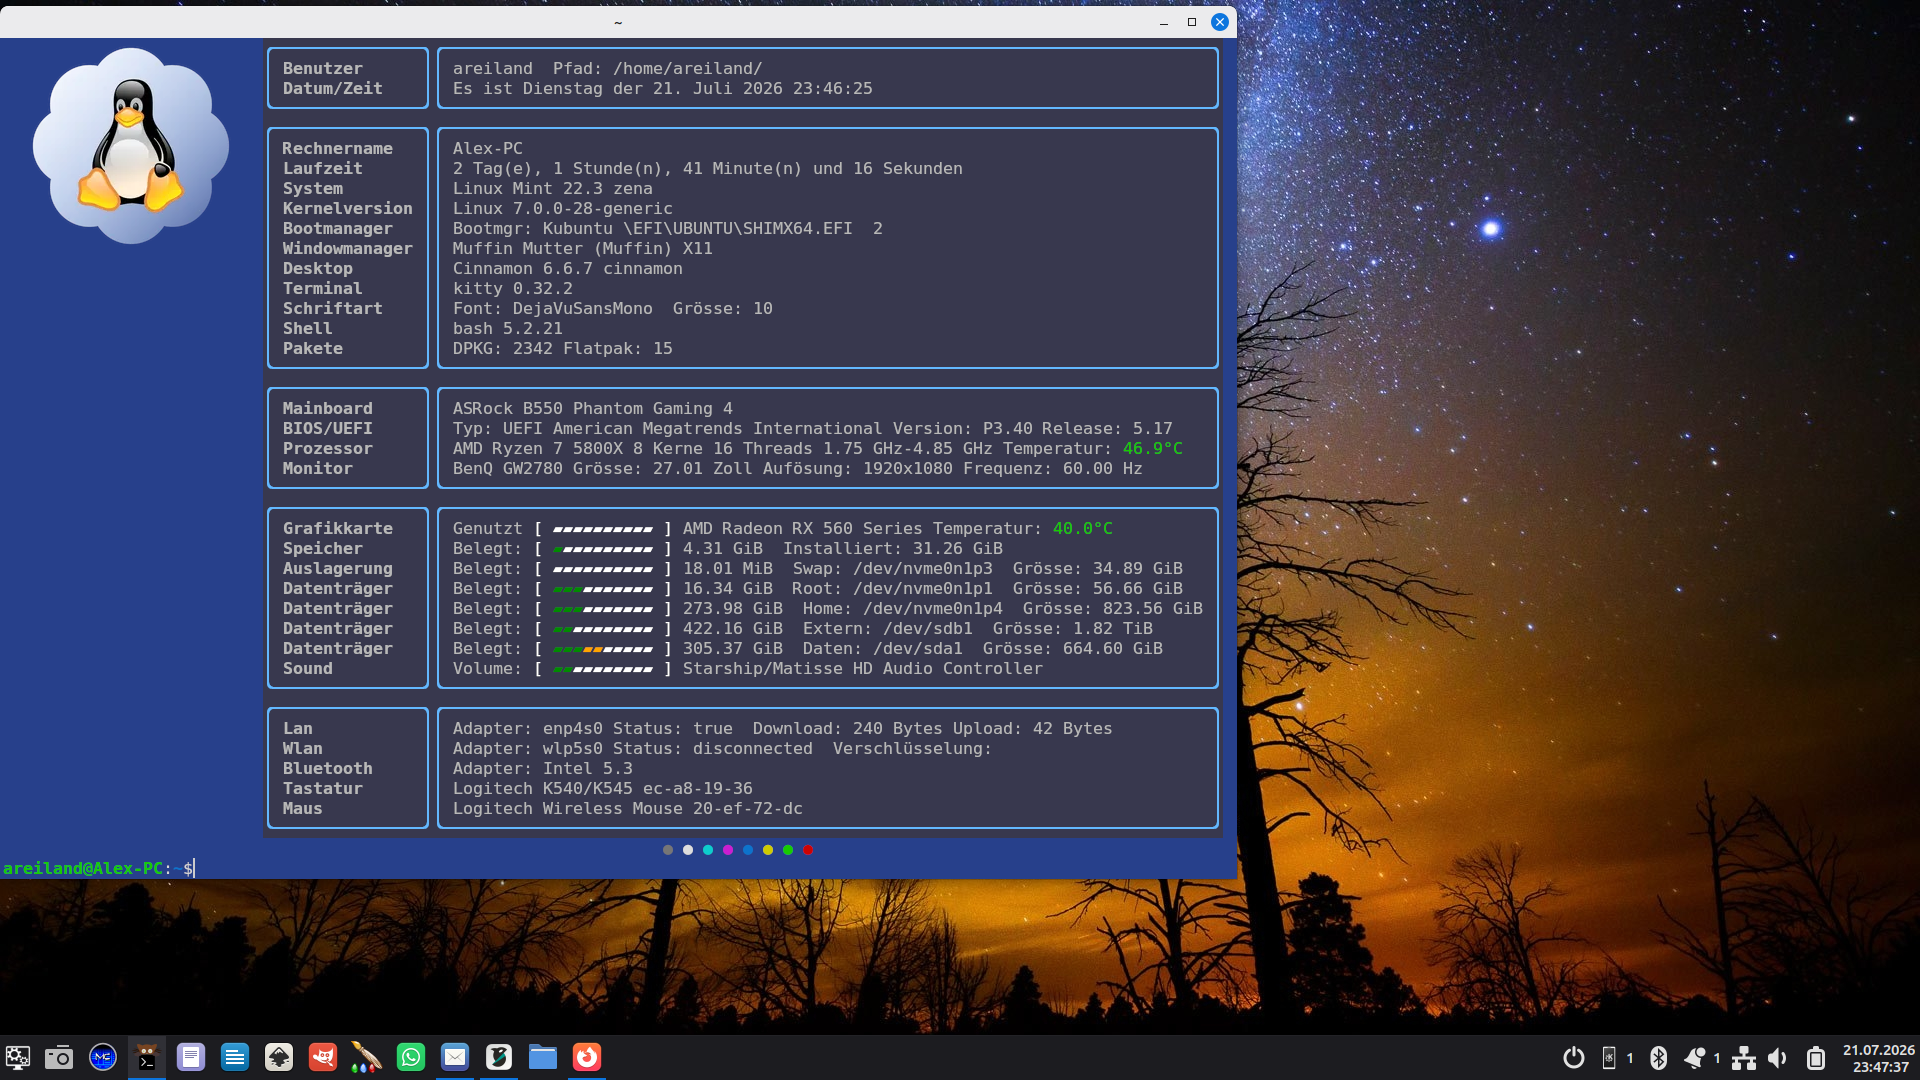Click 'Adapter: wlp5s0 Status: disconnected' line
The image size is (1920, 1080).
[632, 749]
